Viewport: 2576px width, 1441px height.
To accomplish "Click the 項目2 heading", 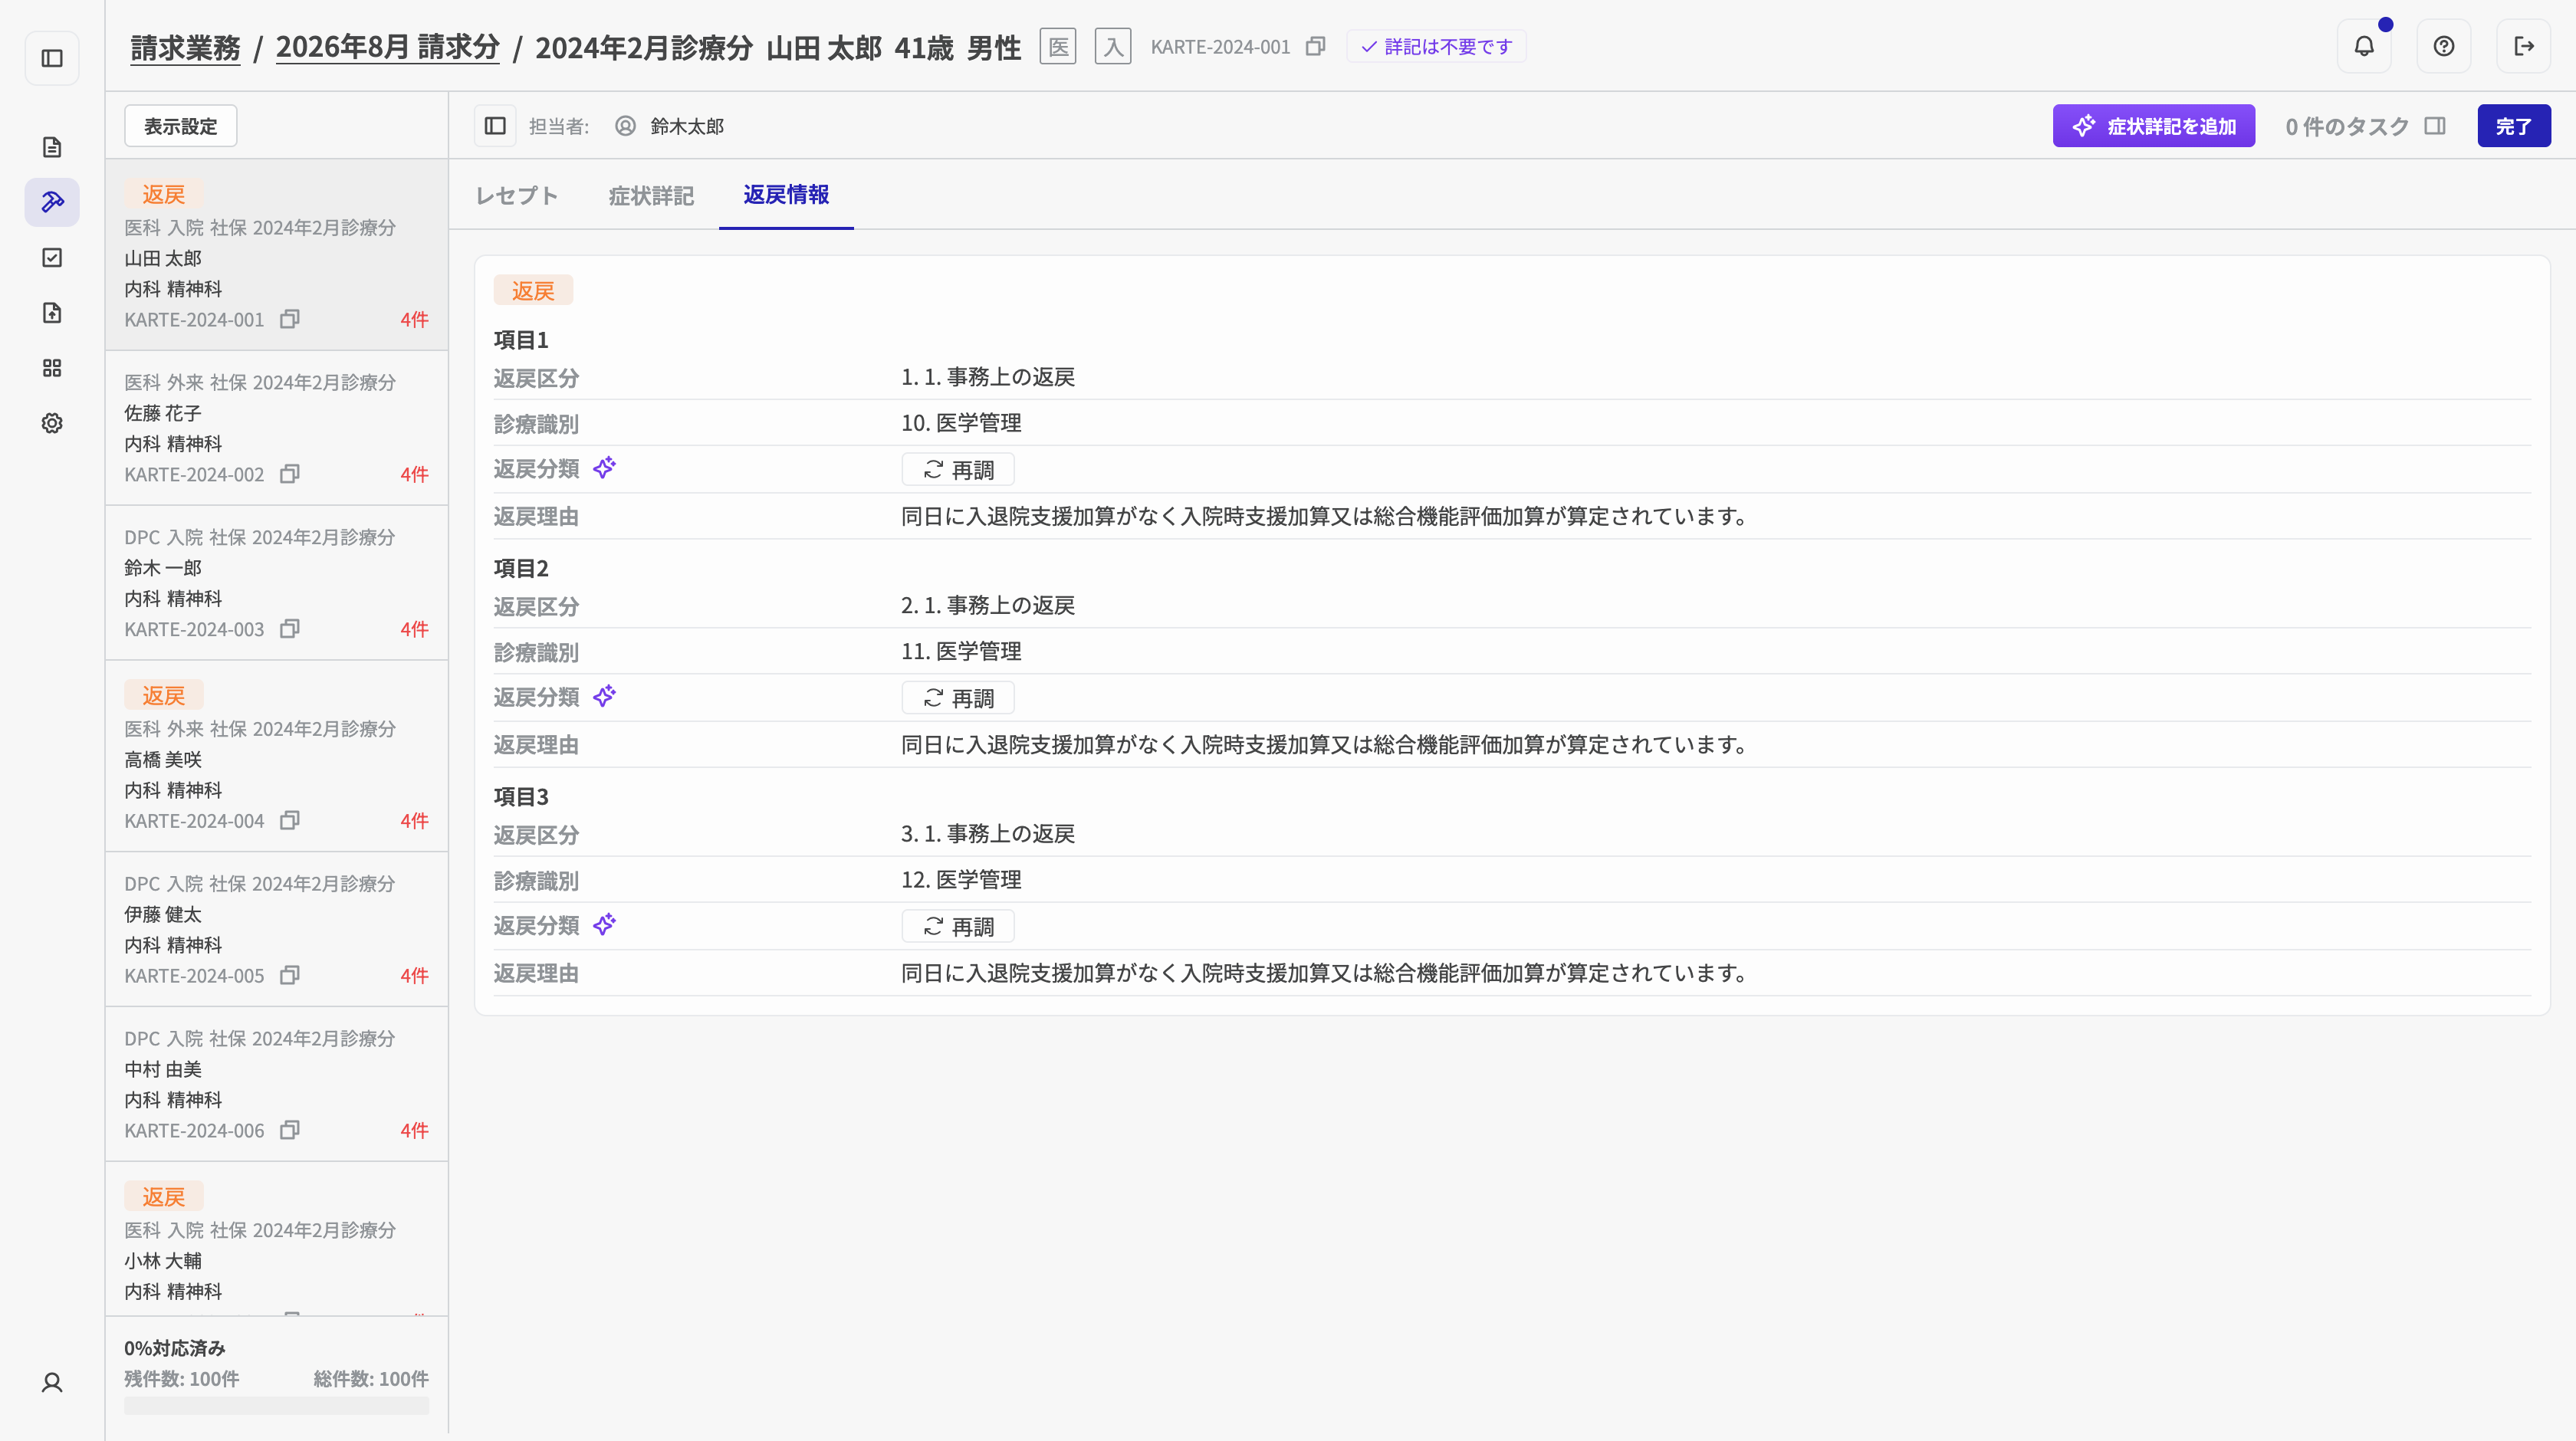I will [521, 568].
